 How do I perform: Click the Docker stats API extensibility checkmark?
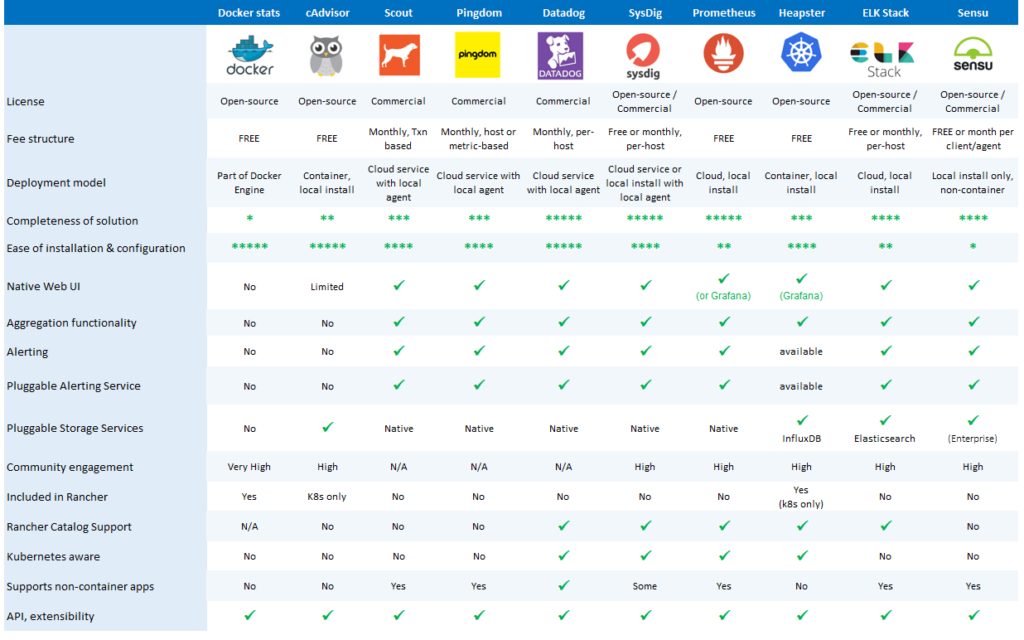(249, 615)
